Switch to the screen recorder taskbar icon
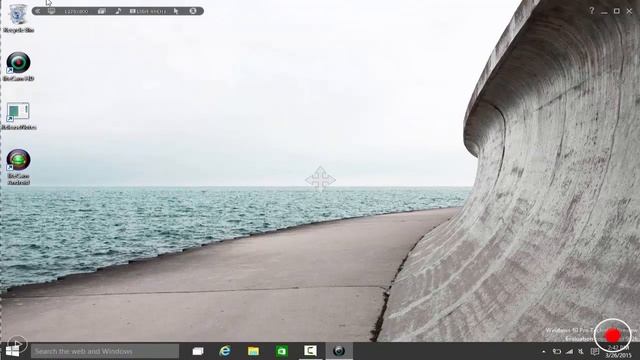 click(x=339, y=351)
